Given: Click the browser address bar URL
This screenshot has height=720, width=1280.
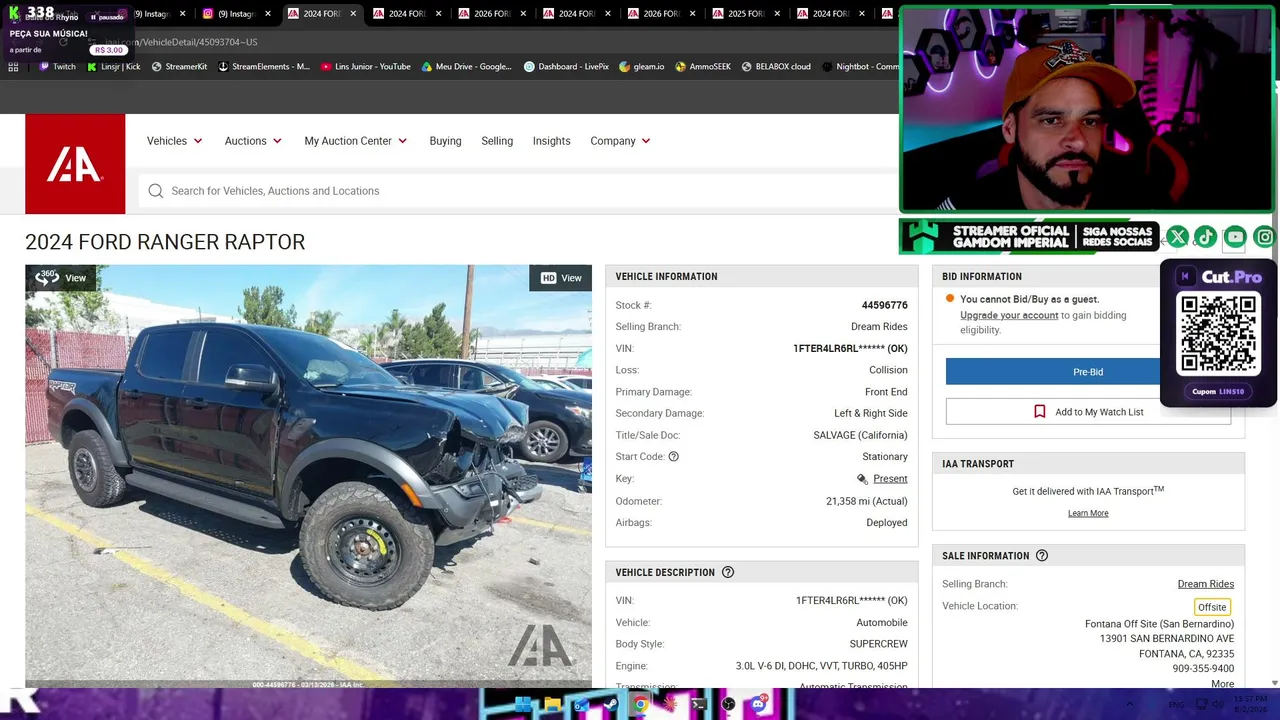Looking at the screenshot, I should [x=181, y=42].
